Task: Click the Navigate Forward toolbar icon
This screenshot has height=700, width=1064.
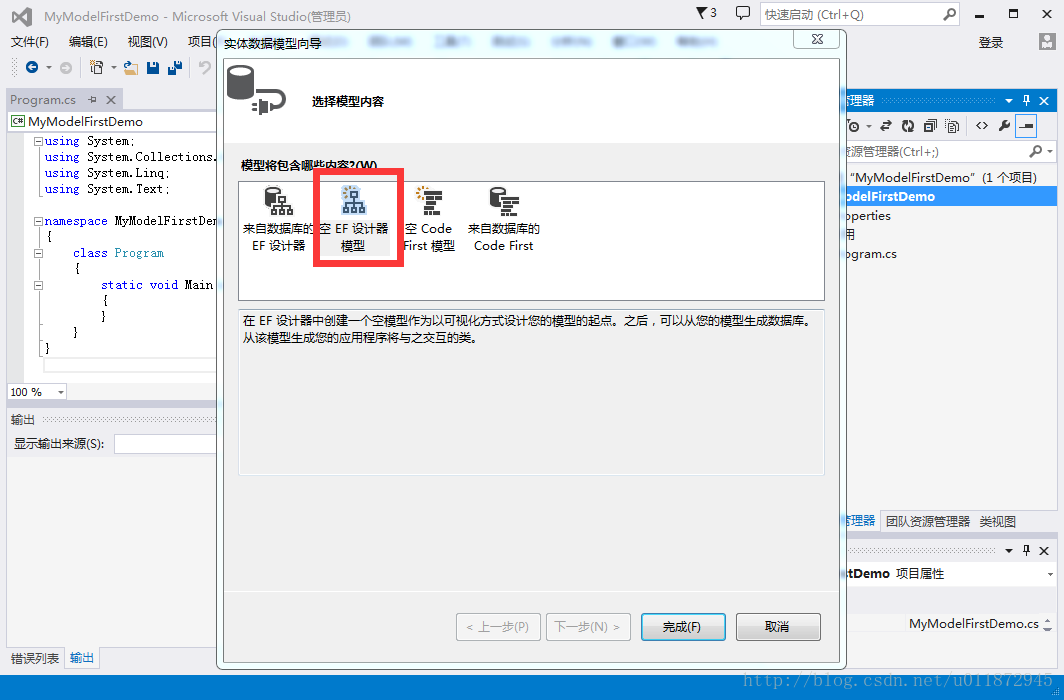Action: [x=66, y=67]
